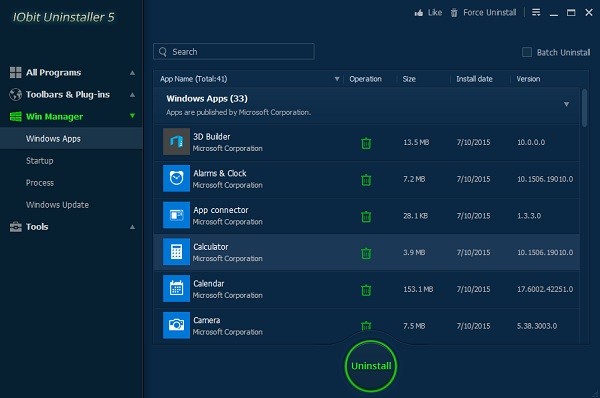Viewport: 600px width, 398px height.
Task: Collapse the Windows Apps (33) group
Action: [566, 104]
